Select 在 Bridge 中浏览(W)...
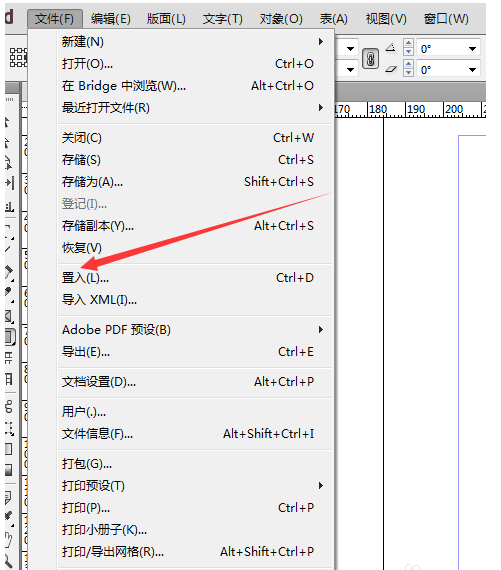 195,86
